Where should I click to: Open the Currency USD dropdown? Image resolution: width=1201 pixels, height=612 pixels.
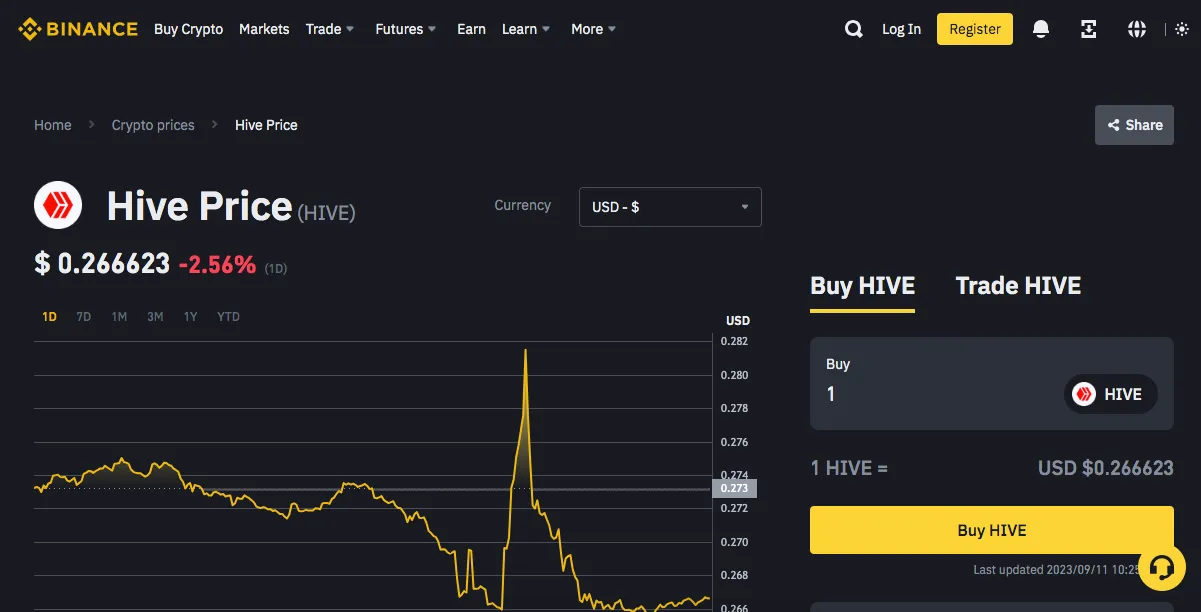click(670, 207)
